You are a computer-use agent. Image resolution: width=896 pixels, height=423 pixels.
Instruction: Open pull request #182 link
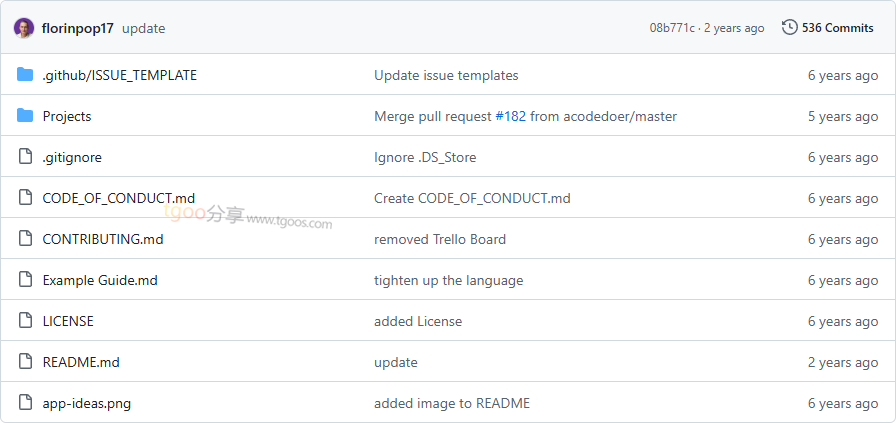pos(510,116)
